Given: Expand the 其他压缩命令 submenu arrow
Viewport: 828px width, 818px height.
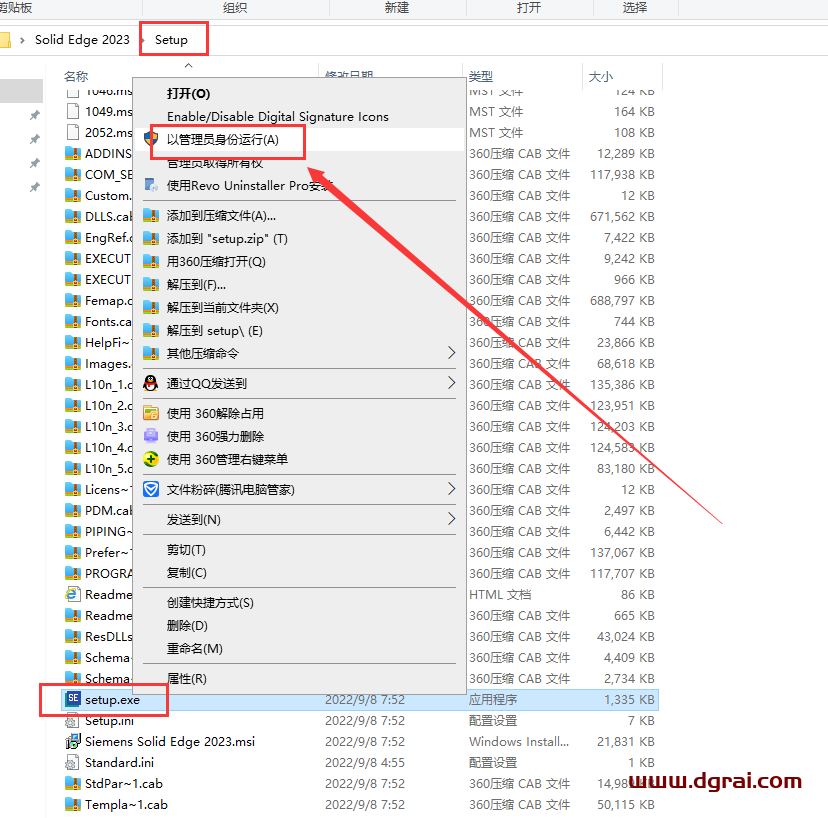Looking at the screenshot, I should pos(451,353).
